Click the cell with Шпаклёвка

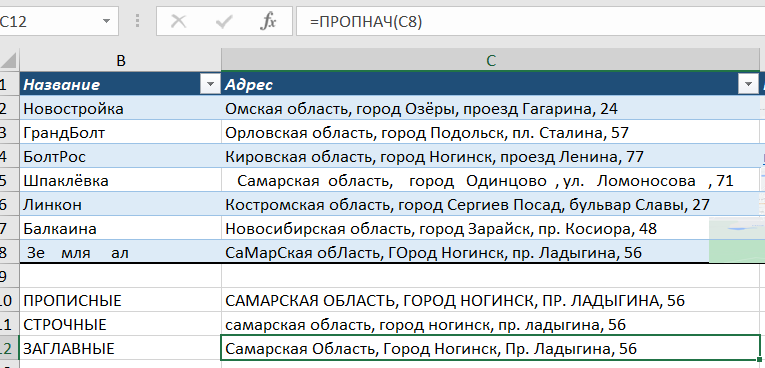(x=121, y=181)
